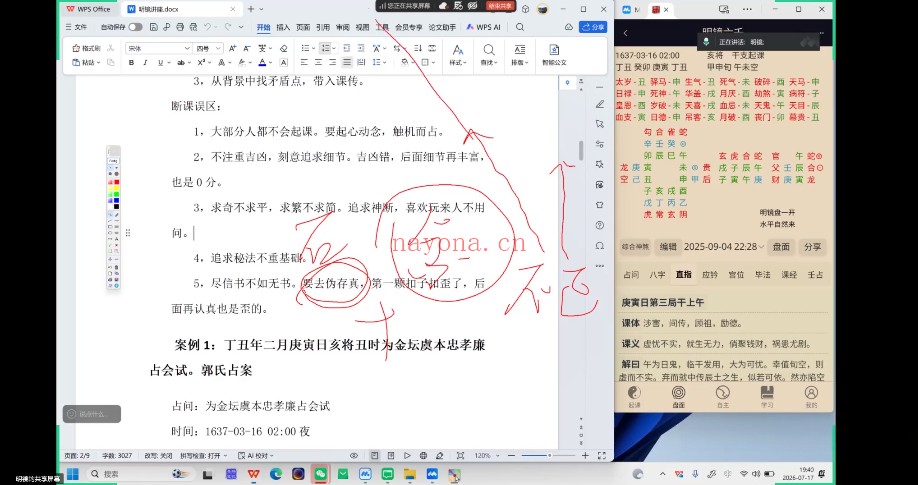Switch to 审阅 ribbon tab

pos(342,27)
